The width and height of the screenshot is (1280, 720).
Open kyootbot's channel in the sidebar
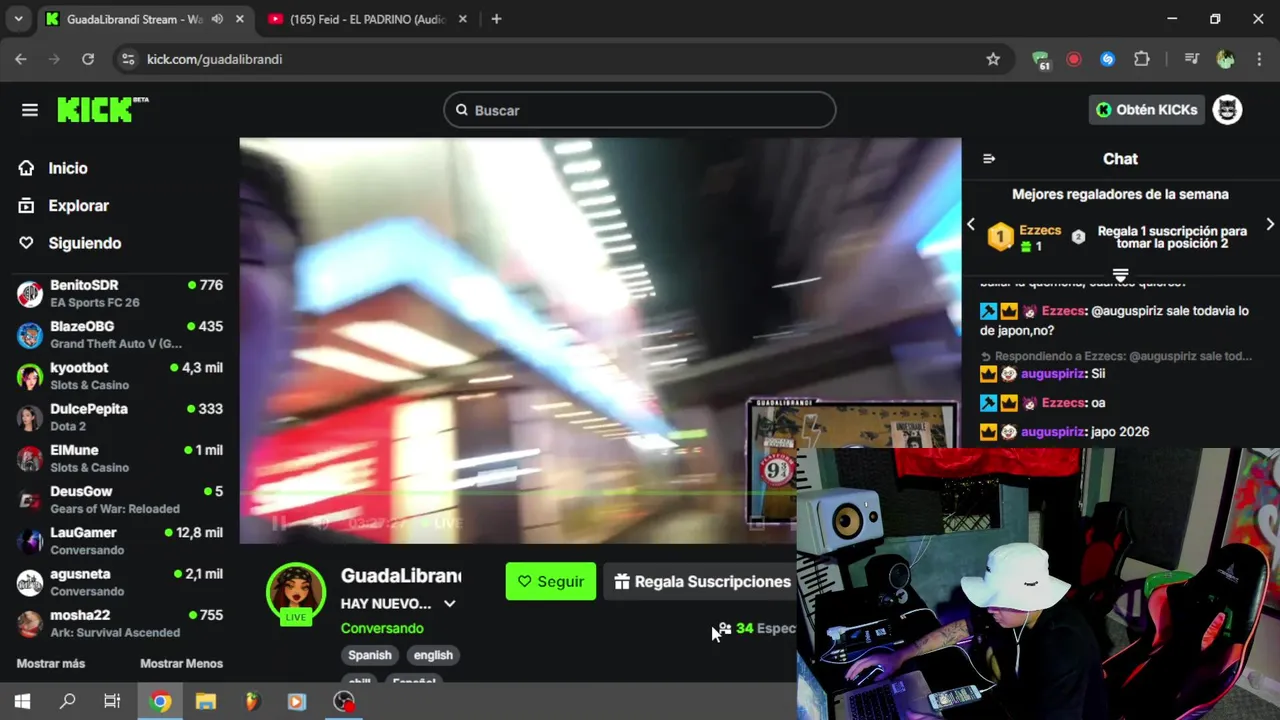click(x=120, y=376)
